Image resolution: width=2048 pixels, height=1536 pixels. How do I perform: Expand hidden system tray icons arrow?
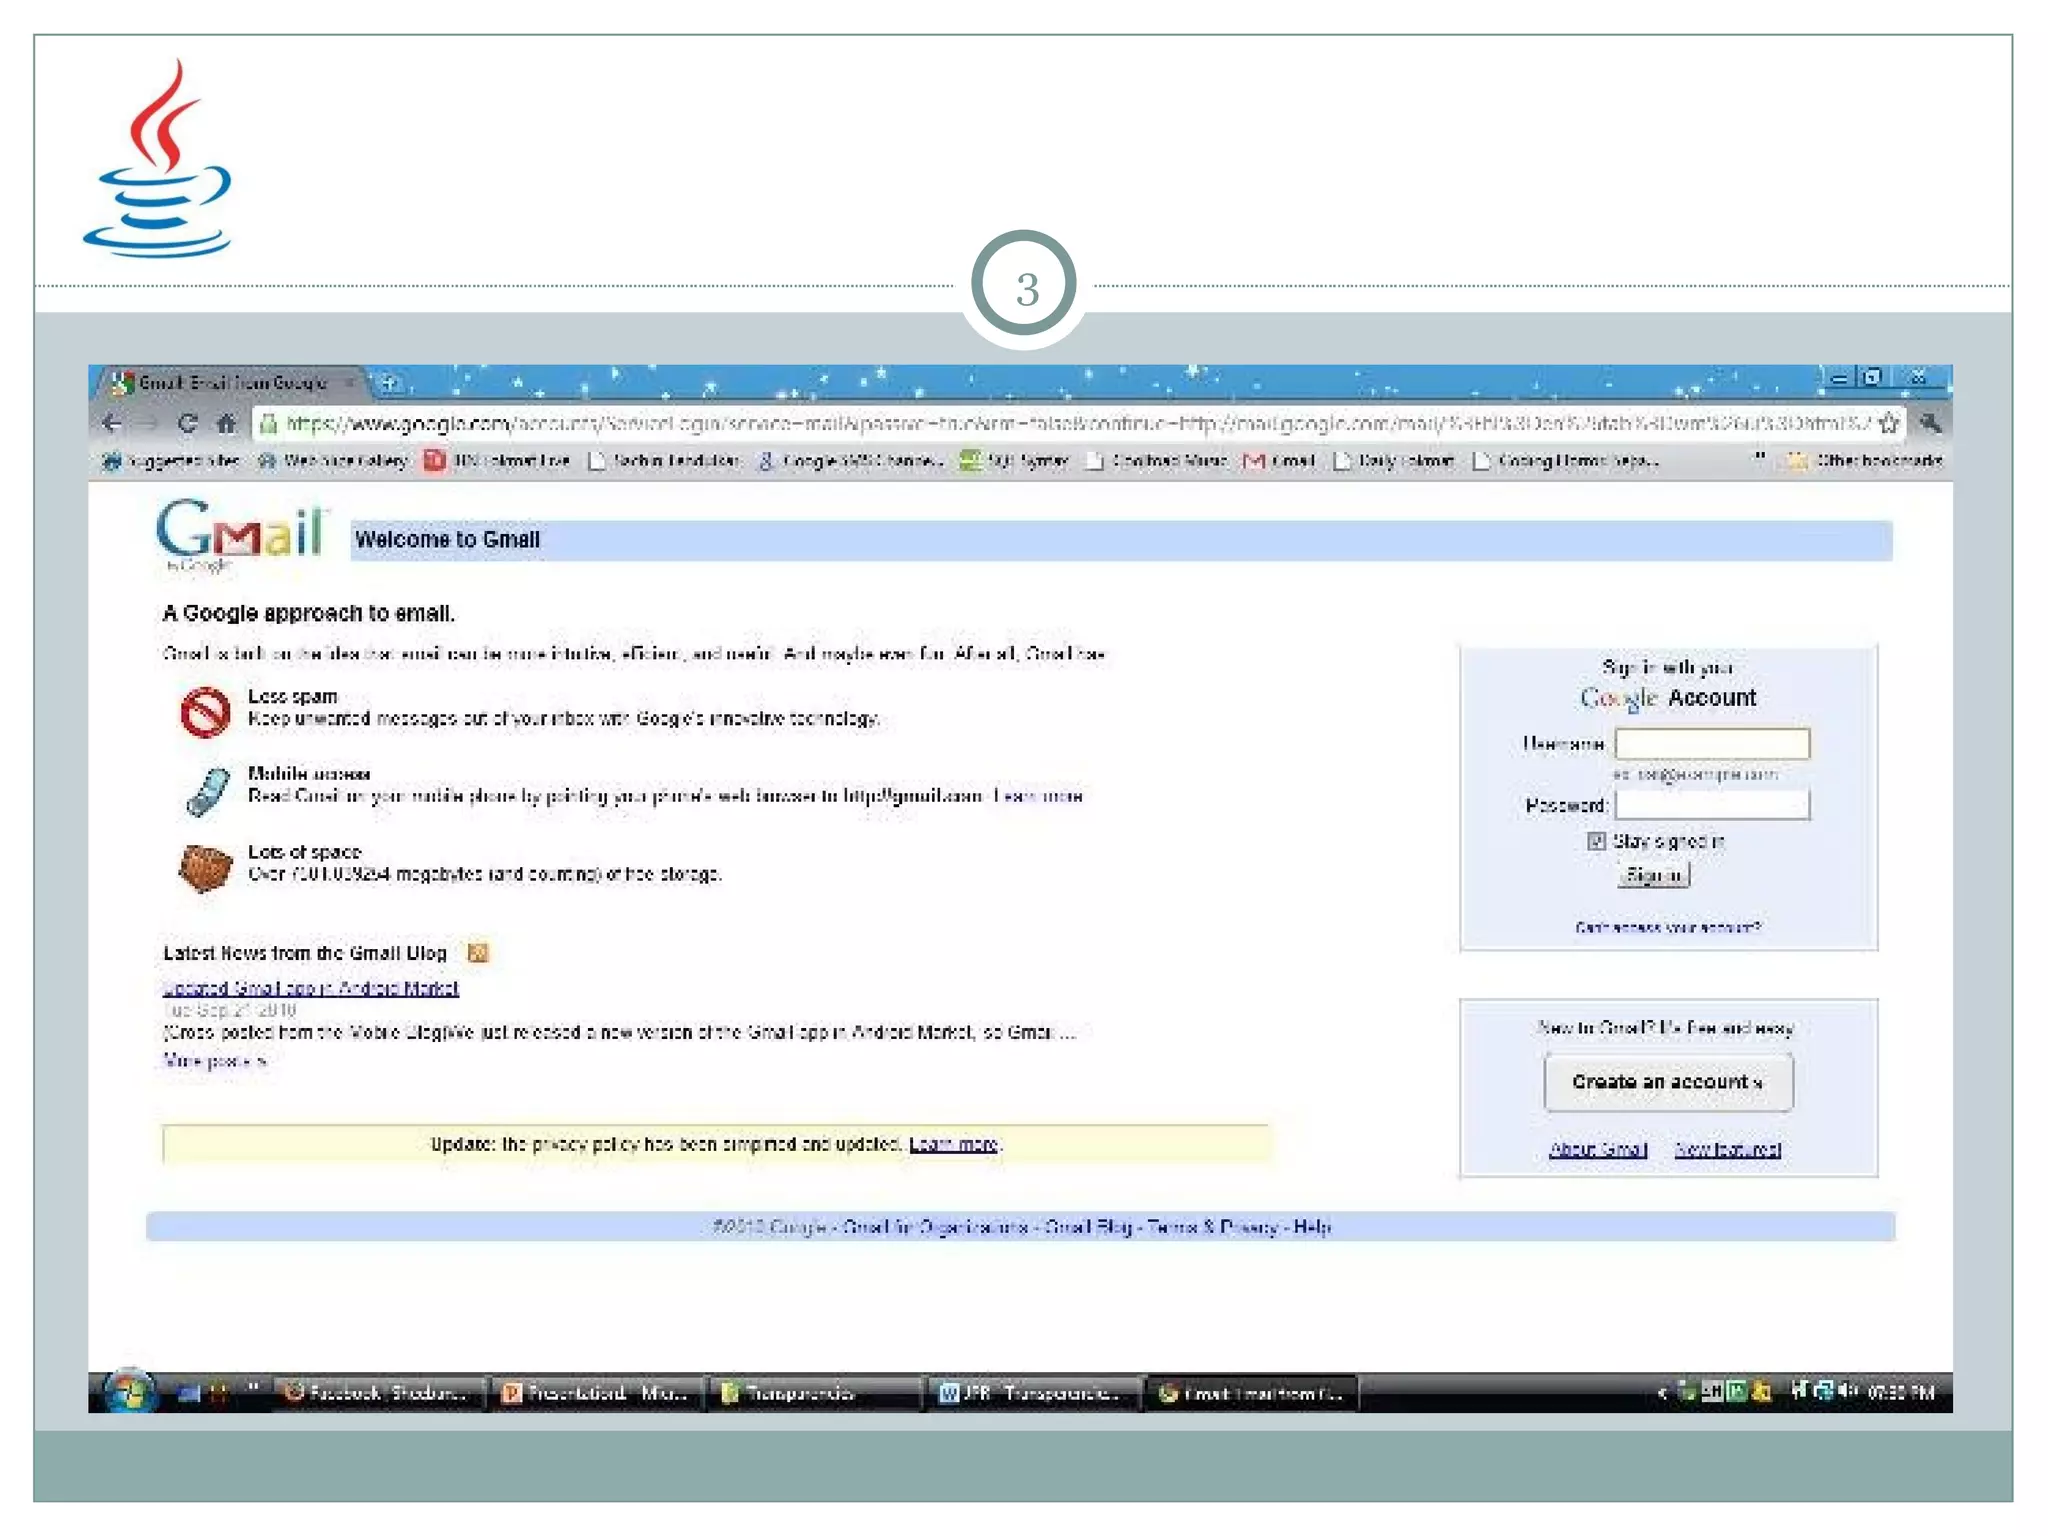coord(1661,1391)
